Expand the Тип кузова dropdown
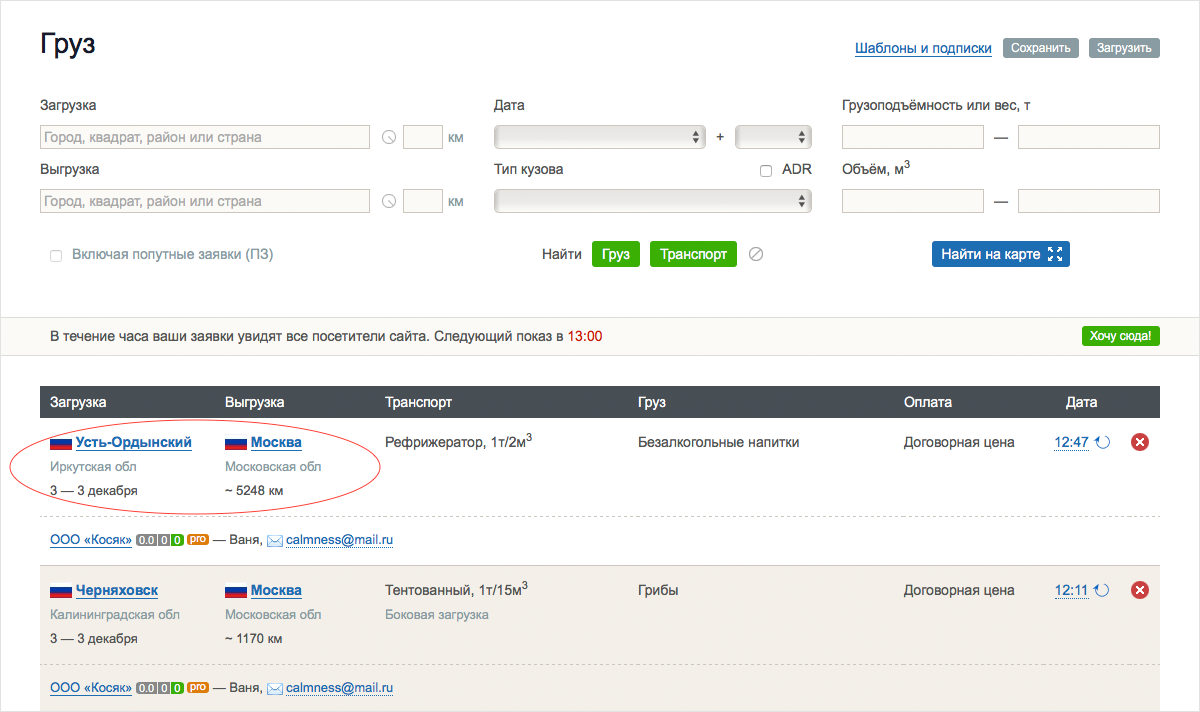1200x712 pixels. pos(652,201)
